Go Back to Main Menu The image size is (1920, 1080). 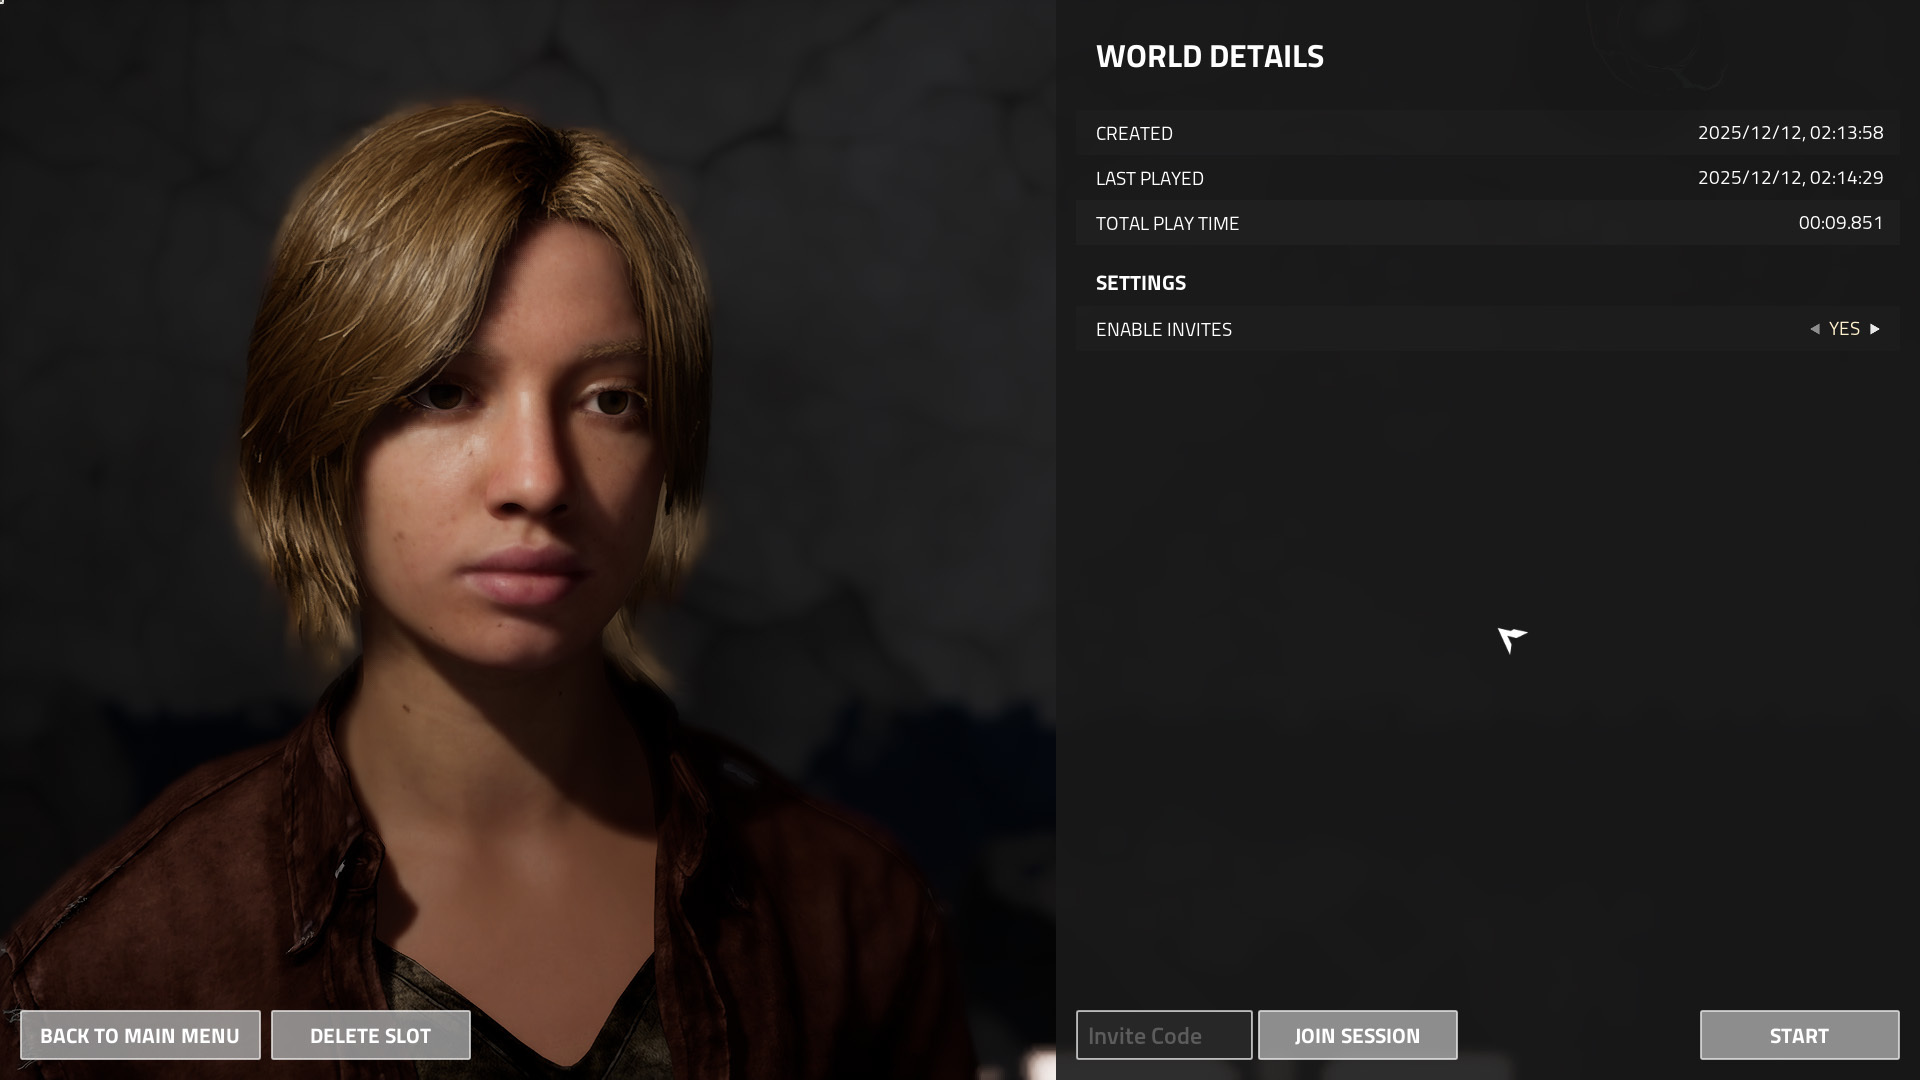(x=140, y=1035)
